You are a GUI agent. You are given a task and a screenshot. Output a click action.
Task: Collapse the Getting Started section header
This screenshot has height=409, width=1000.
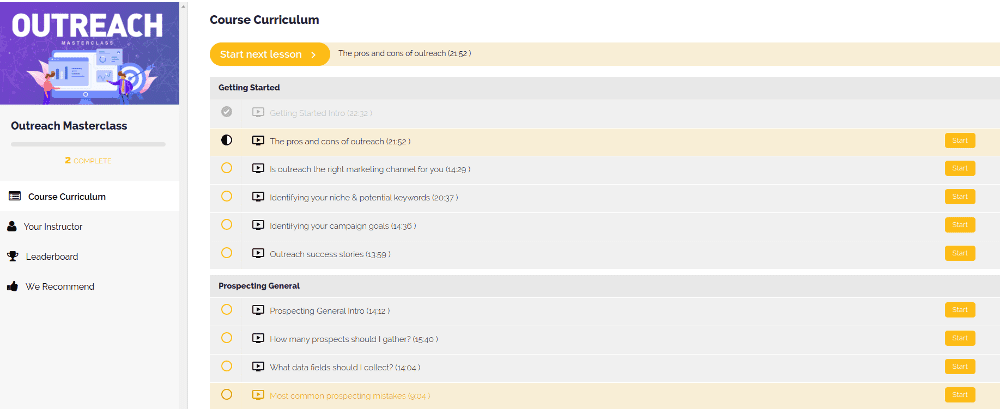[x=605, y=87]
